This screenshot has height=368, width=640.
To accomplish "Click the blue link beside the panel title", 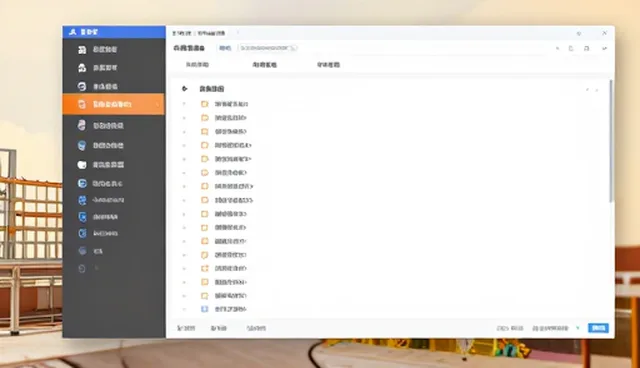I will [x=225, y=48].
